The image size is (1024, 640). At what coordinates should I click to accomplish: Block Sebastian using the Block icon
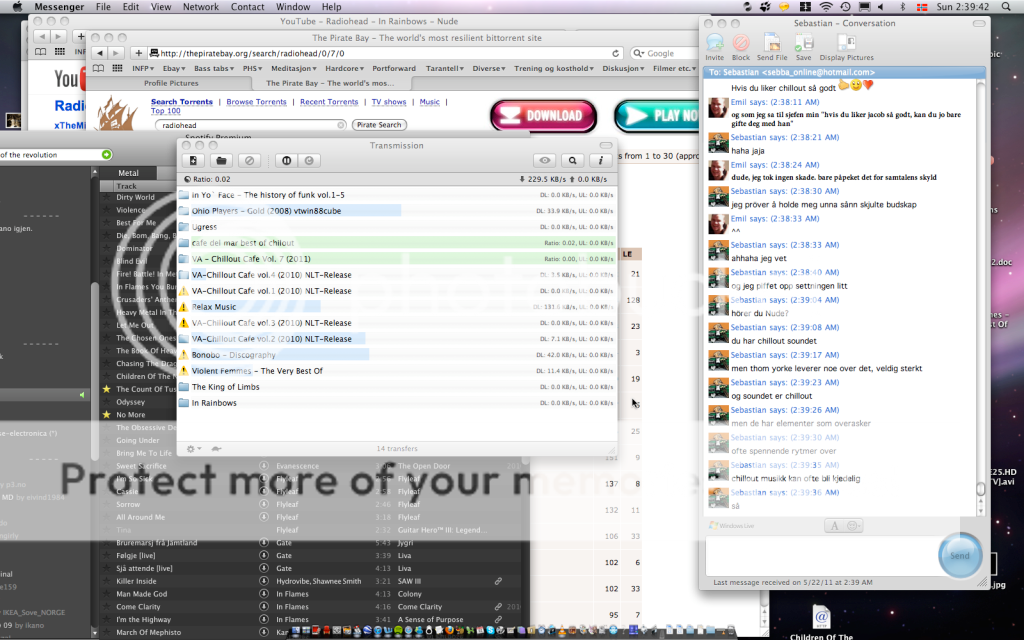(x=741, y=44)
